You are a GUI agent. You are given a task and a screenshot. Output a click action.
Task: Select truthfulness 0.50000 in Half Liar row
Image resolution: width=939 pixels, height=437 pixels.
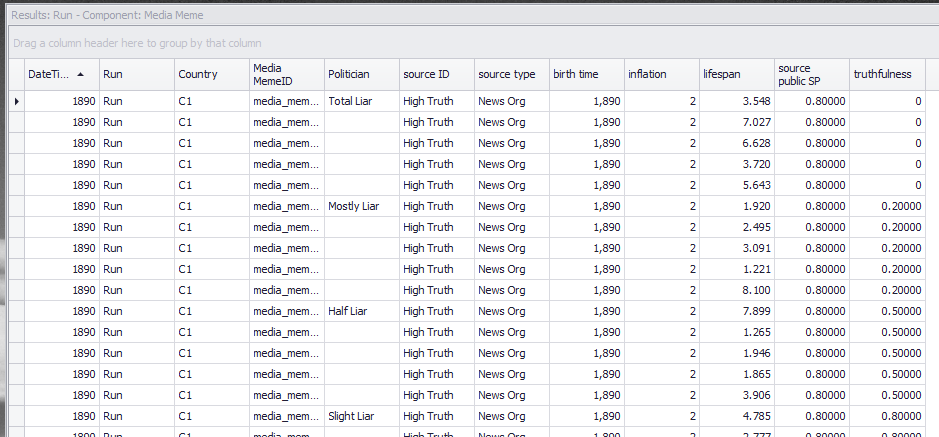886,311
